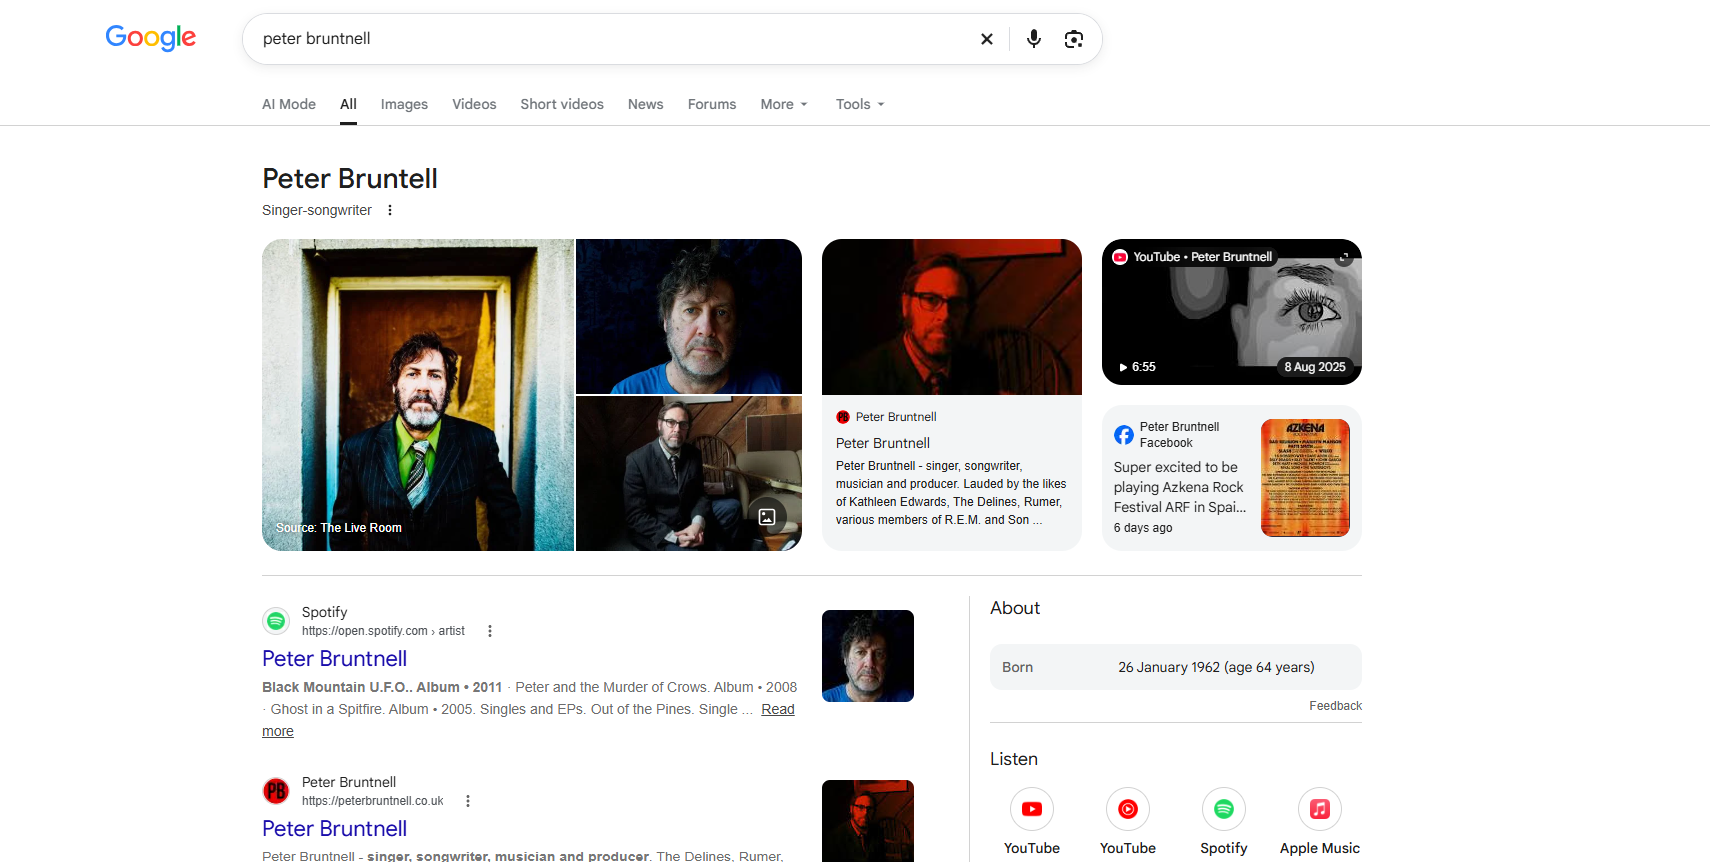Click the Facebook icon on the post card

pyautogui.click(x=1124, y=435)
